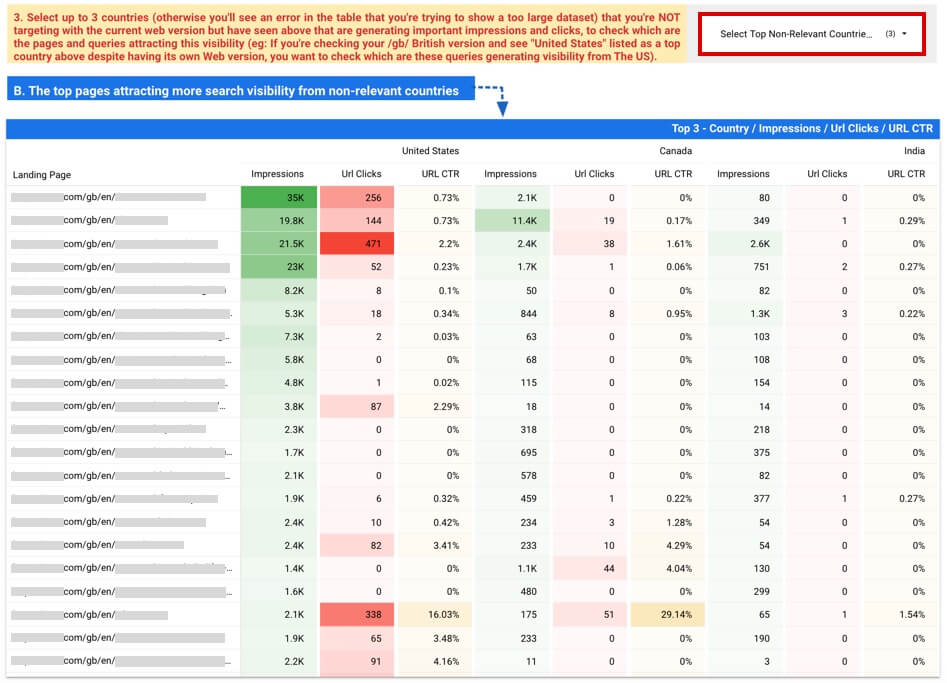Sort by Canada URL CTR header
The height and width of the screenshot is (683, 947).
click(673, 174)
